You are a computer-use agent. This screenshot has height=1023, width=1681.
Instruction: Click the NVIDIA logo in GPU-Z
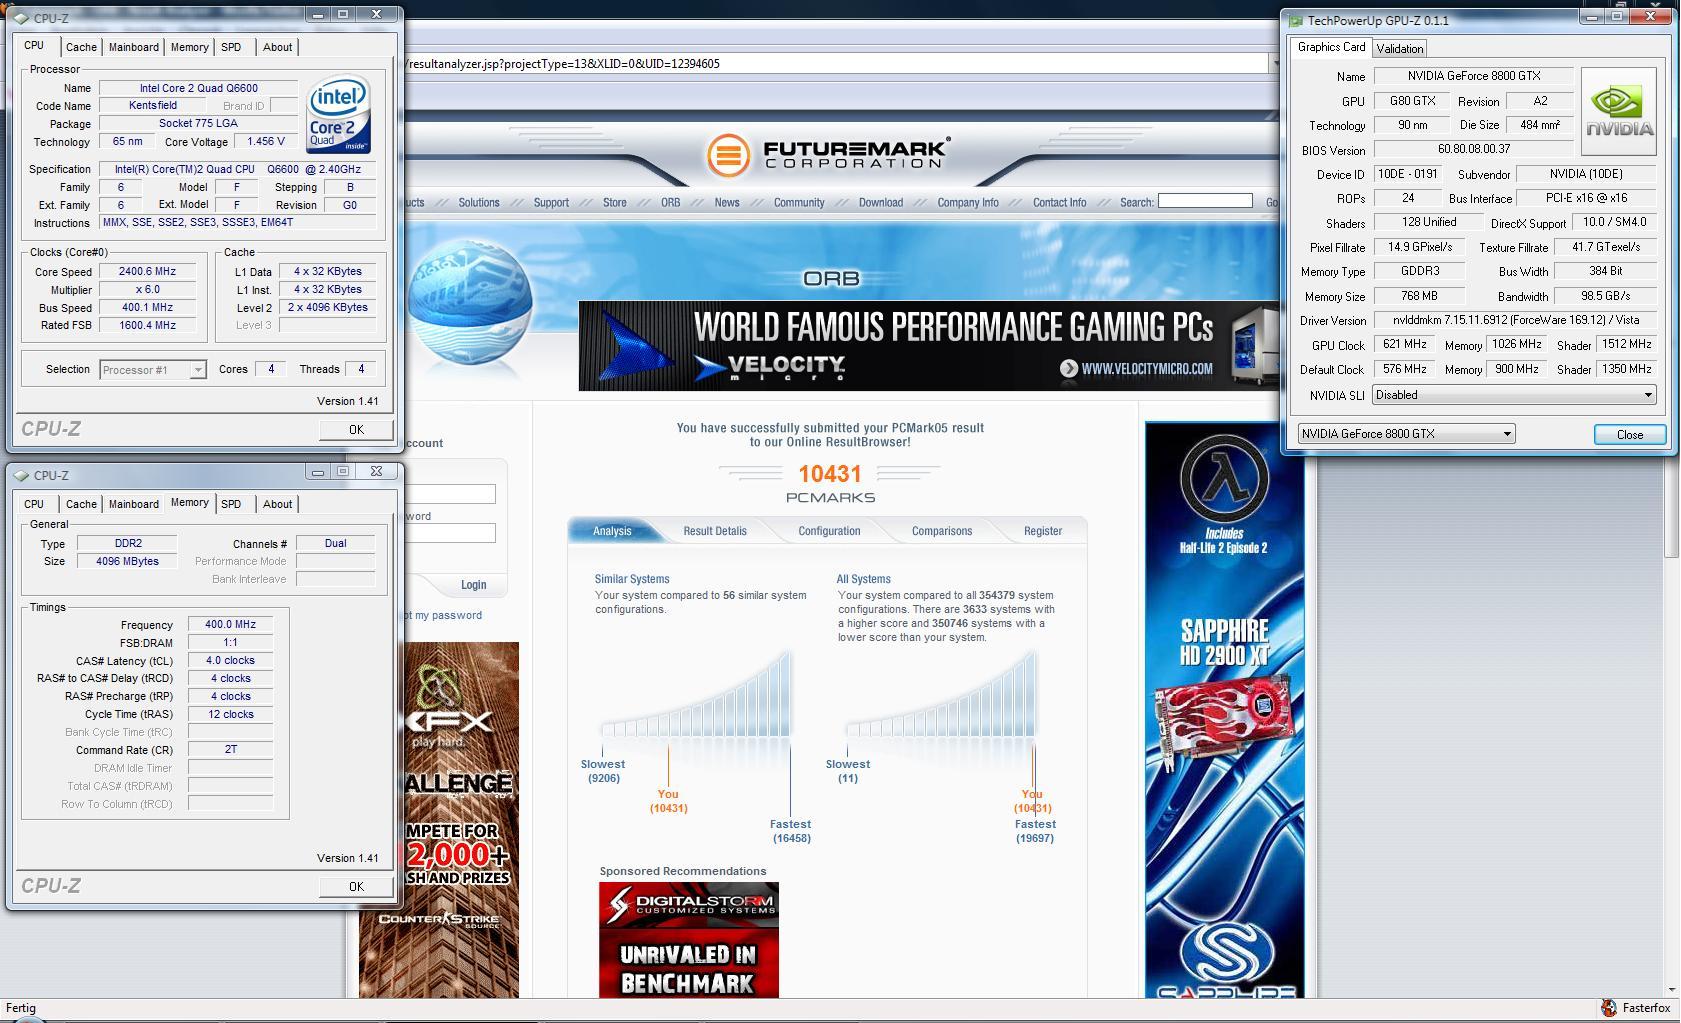tap(1618, 111)
